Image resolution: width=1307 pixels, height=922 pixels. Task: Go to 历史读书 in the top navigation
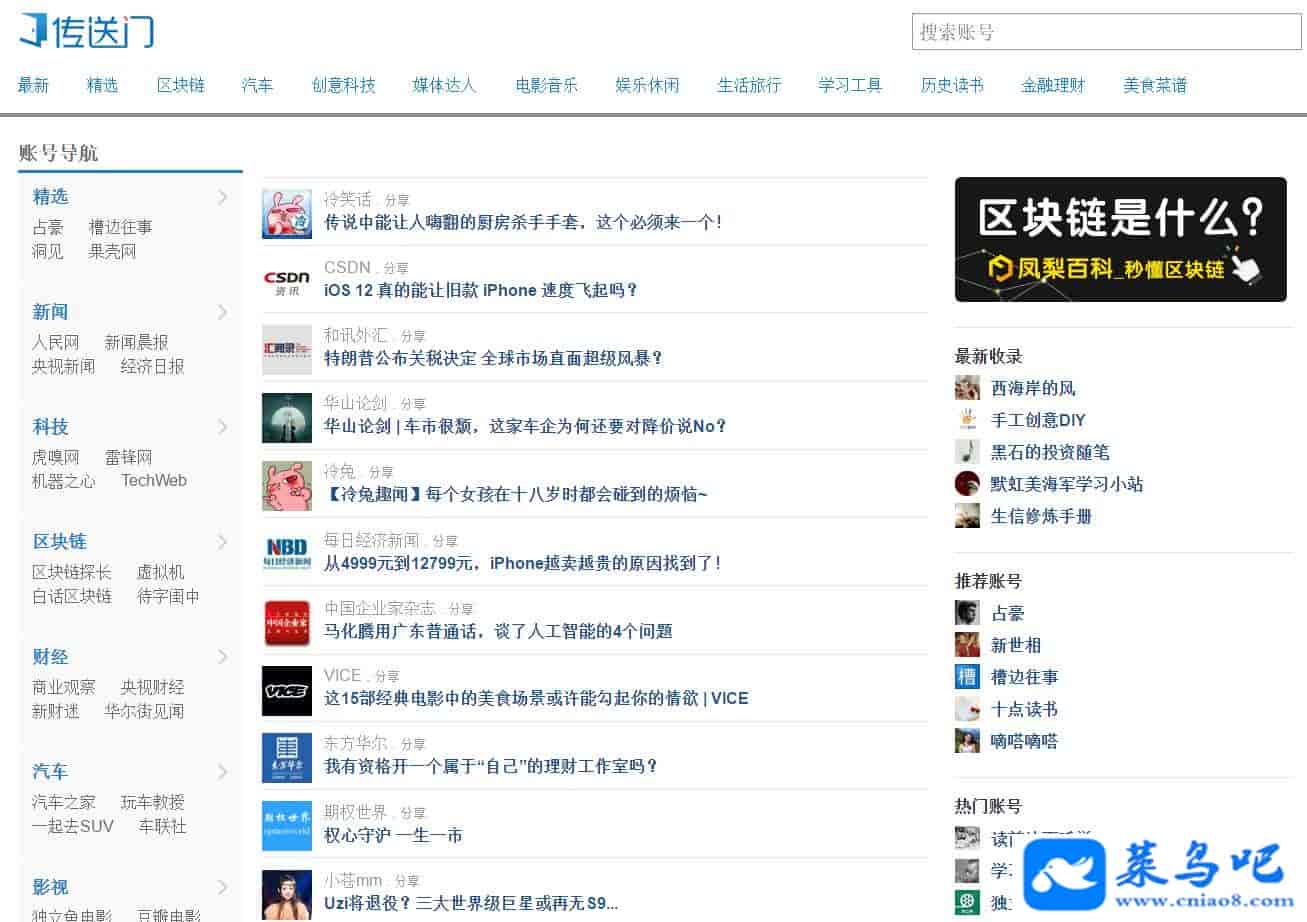click(x=952, y=85)
